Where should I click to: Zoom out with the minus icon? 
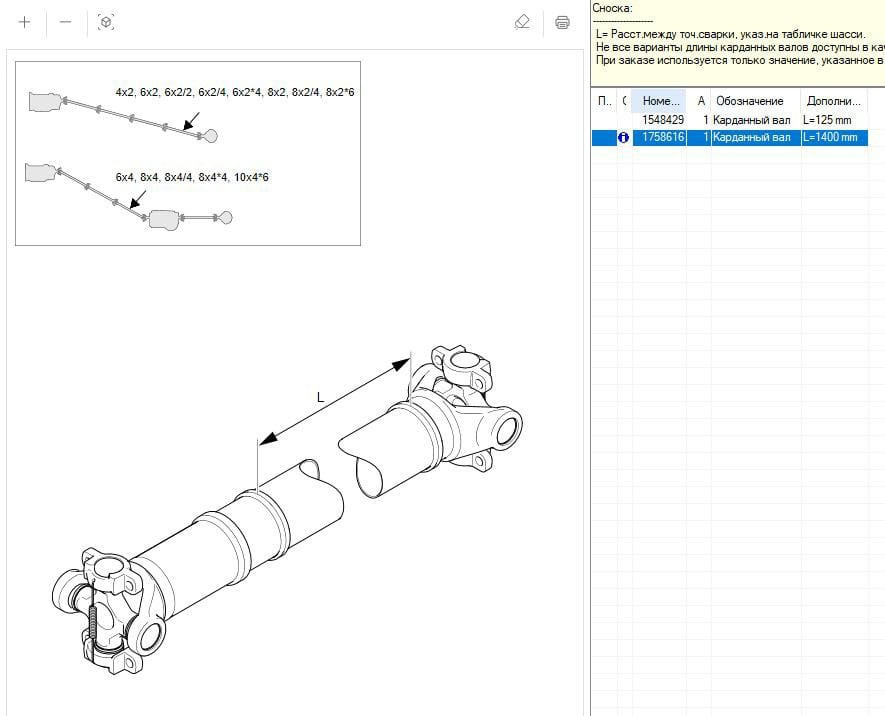pos(66,22)
